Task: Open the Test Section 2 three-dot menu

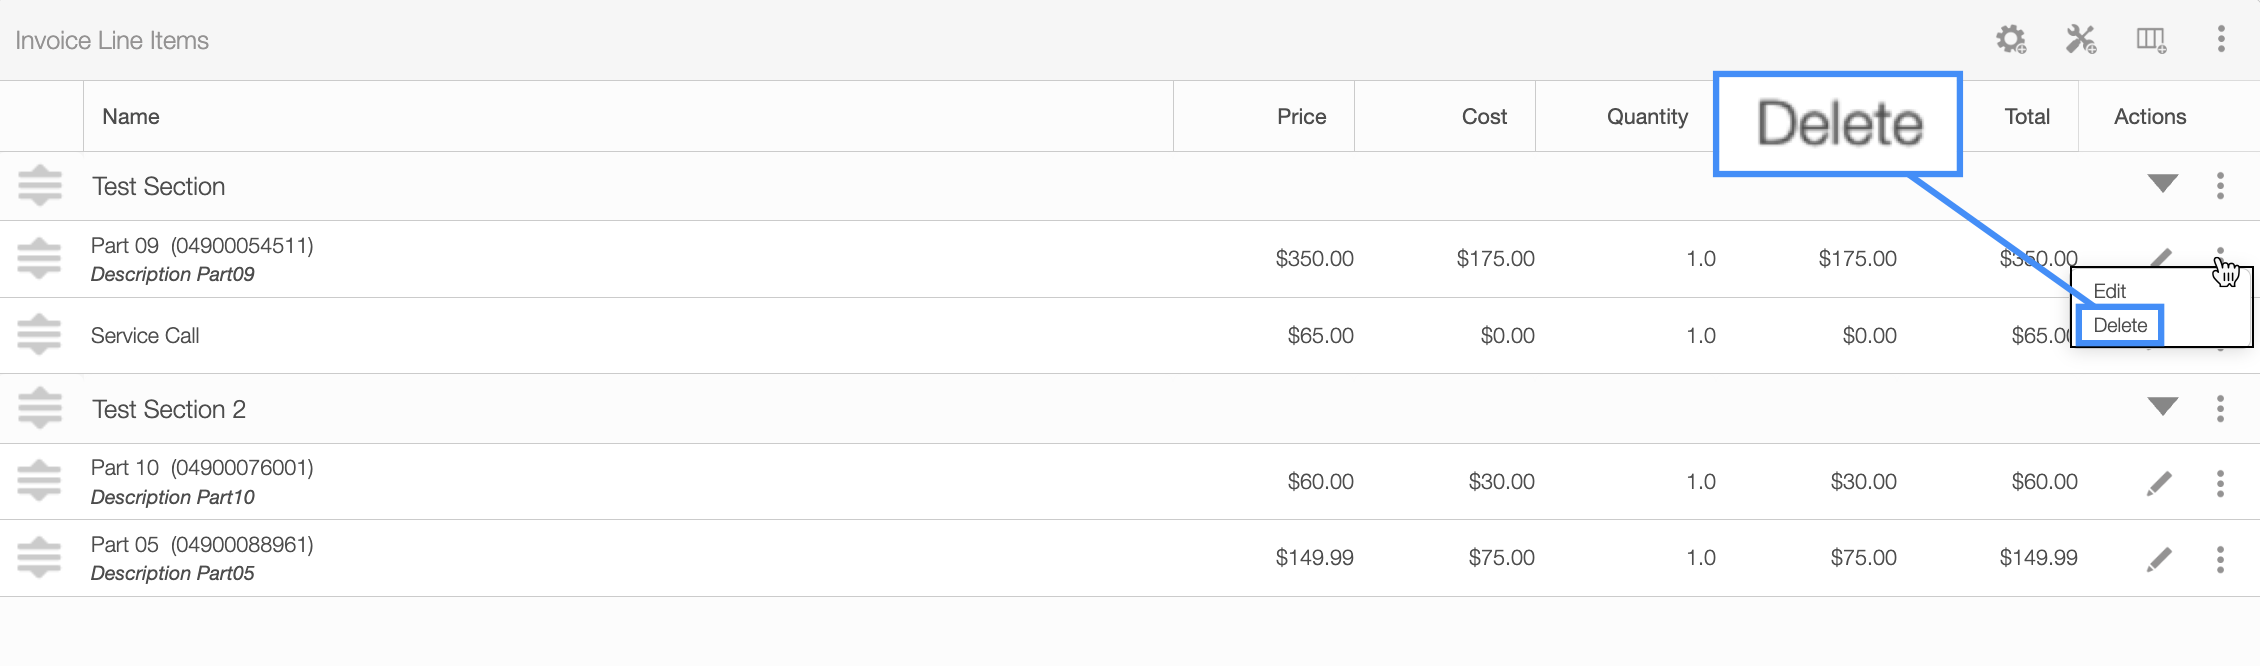Action: click(x=2220, y=408)
